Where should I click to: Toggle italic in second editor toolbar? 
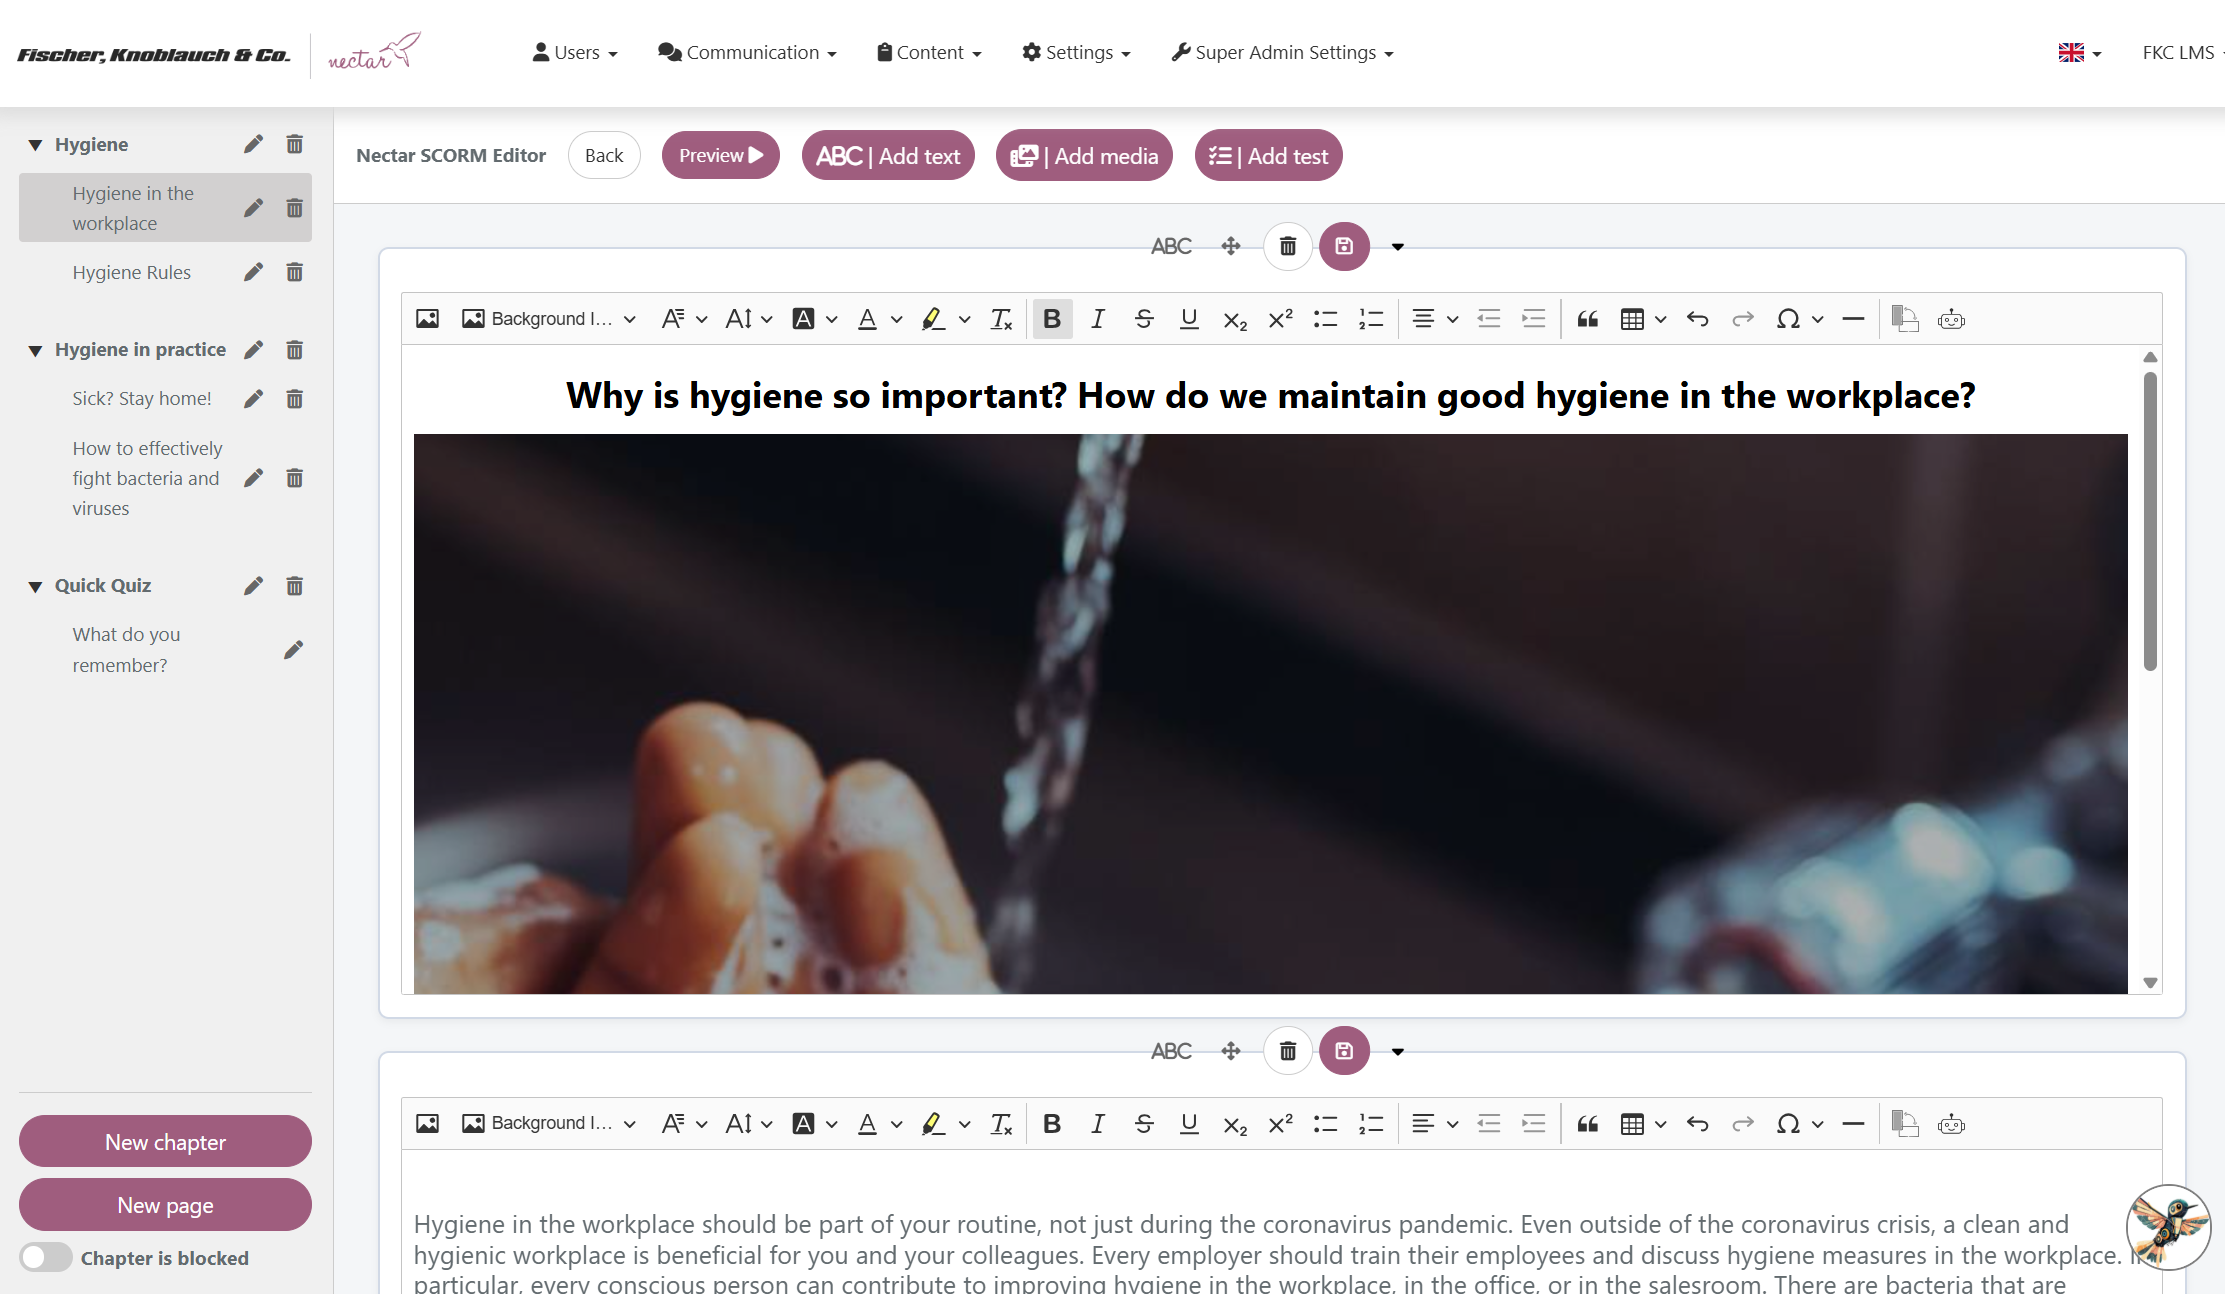pyautogui.click(x=1098, y=1124)
